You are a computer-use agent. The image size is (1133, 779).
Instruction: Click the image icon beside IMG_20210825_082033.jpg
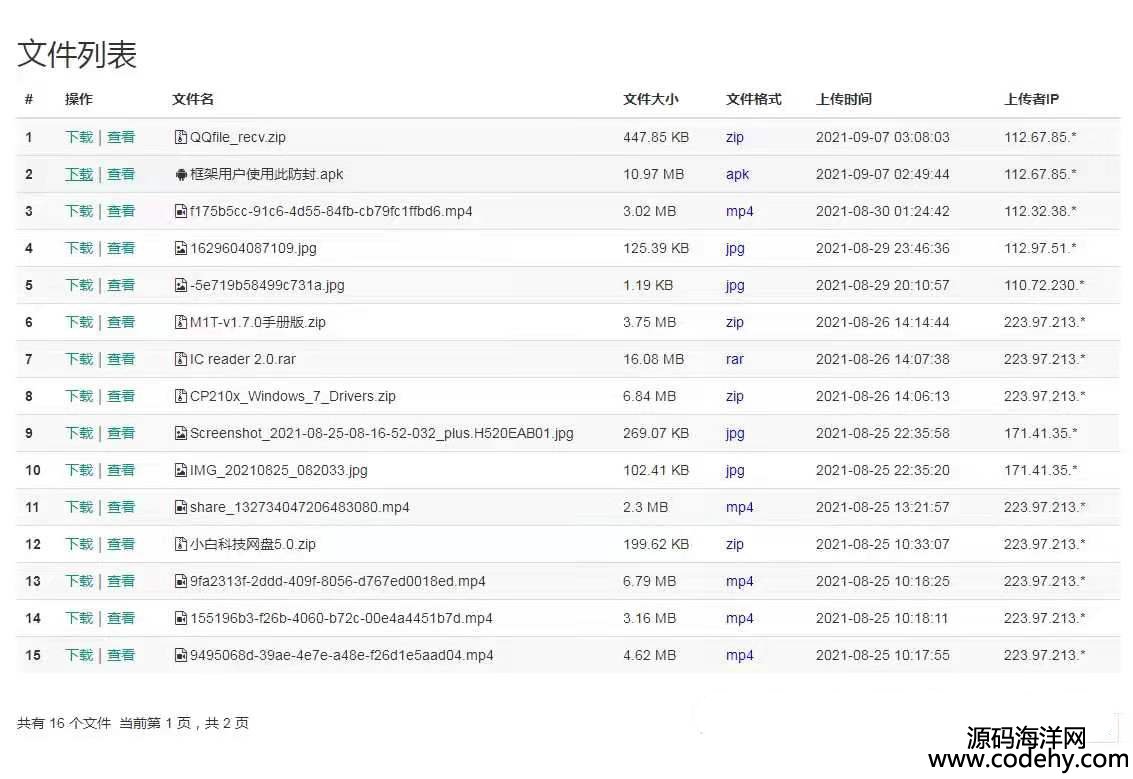click(x=181, y=470)
